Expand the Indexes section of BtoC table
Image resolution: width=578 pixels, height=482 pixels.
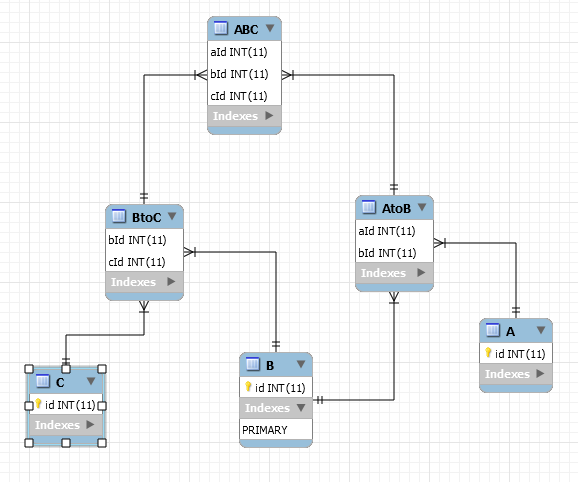(171, 282)
